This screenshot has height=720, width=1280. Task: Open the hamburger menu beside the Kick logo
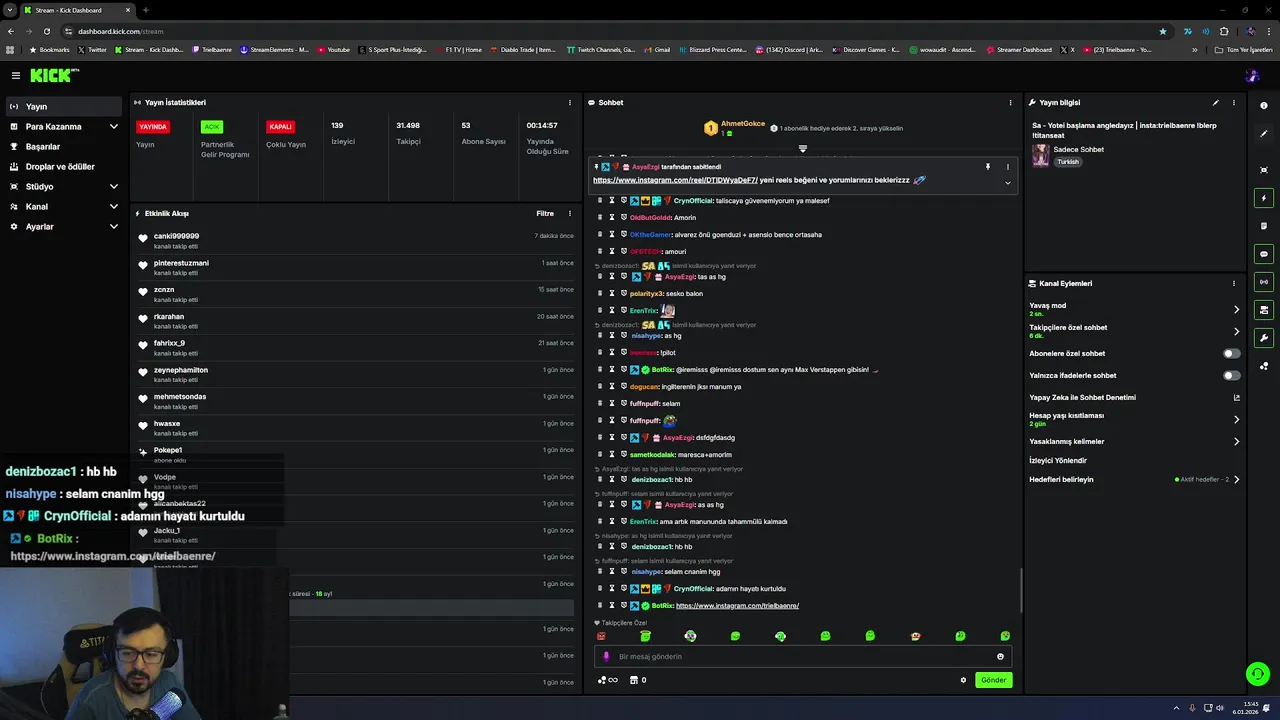(x=16, y=75)
